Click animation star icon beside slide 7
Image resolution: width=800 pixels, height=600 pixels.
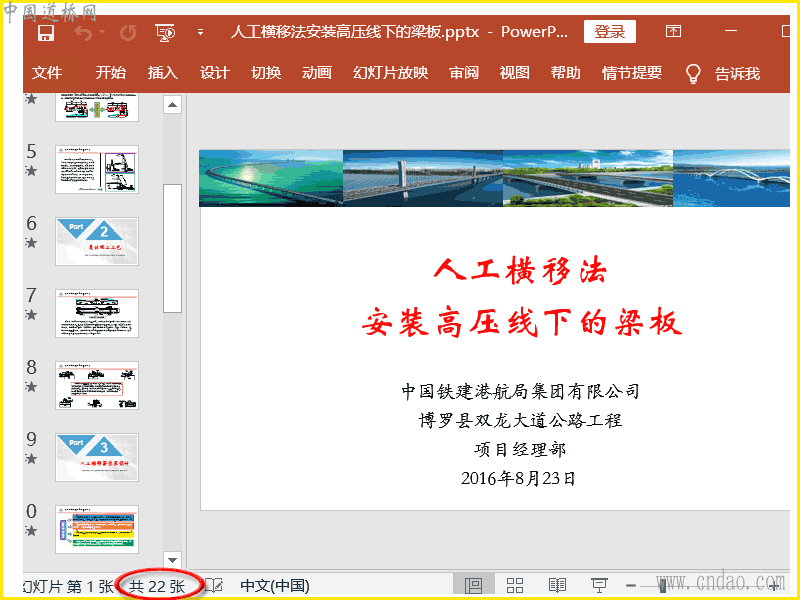pos(31,314)
